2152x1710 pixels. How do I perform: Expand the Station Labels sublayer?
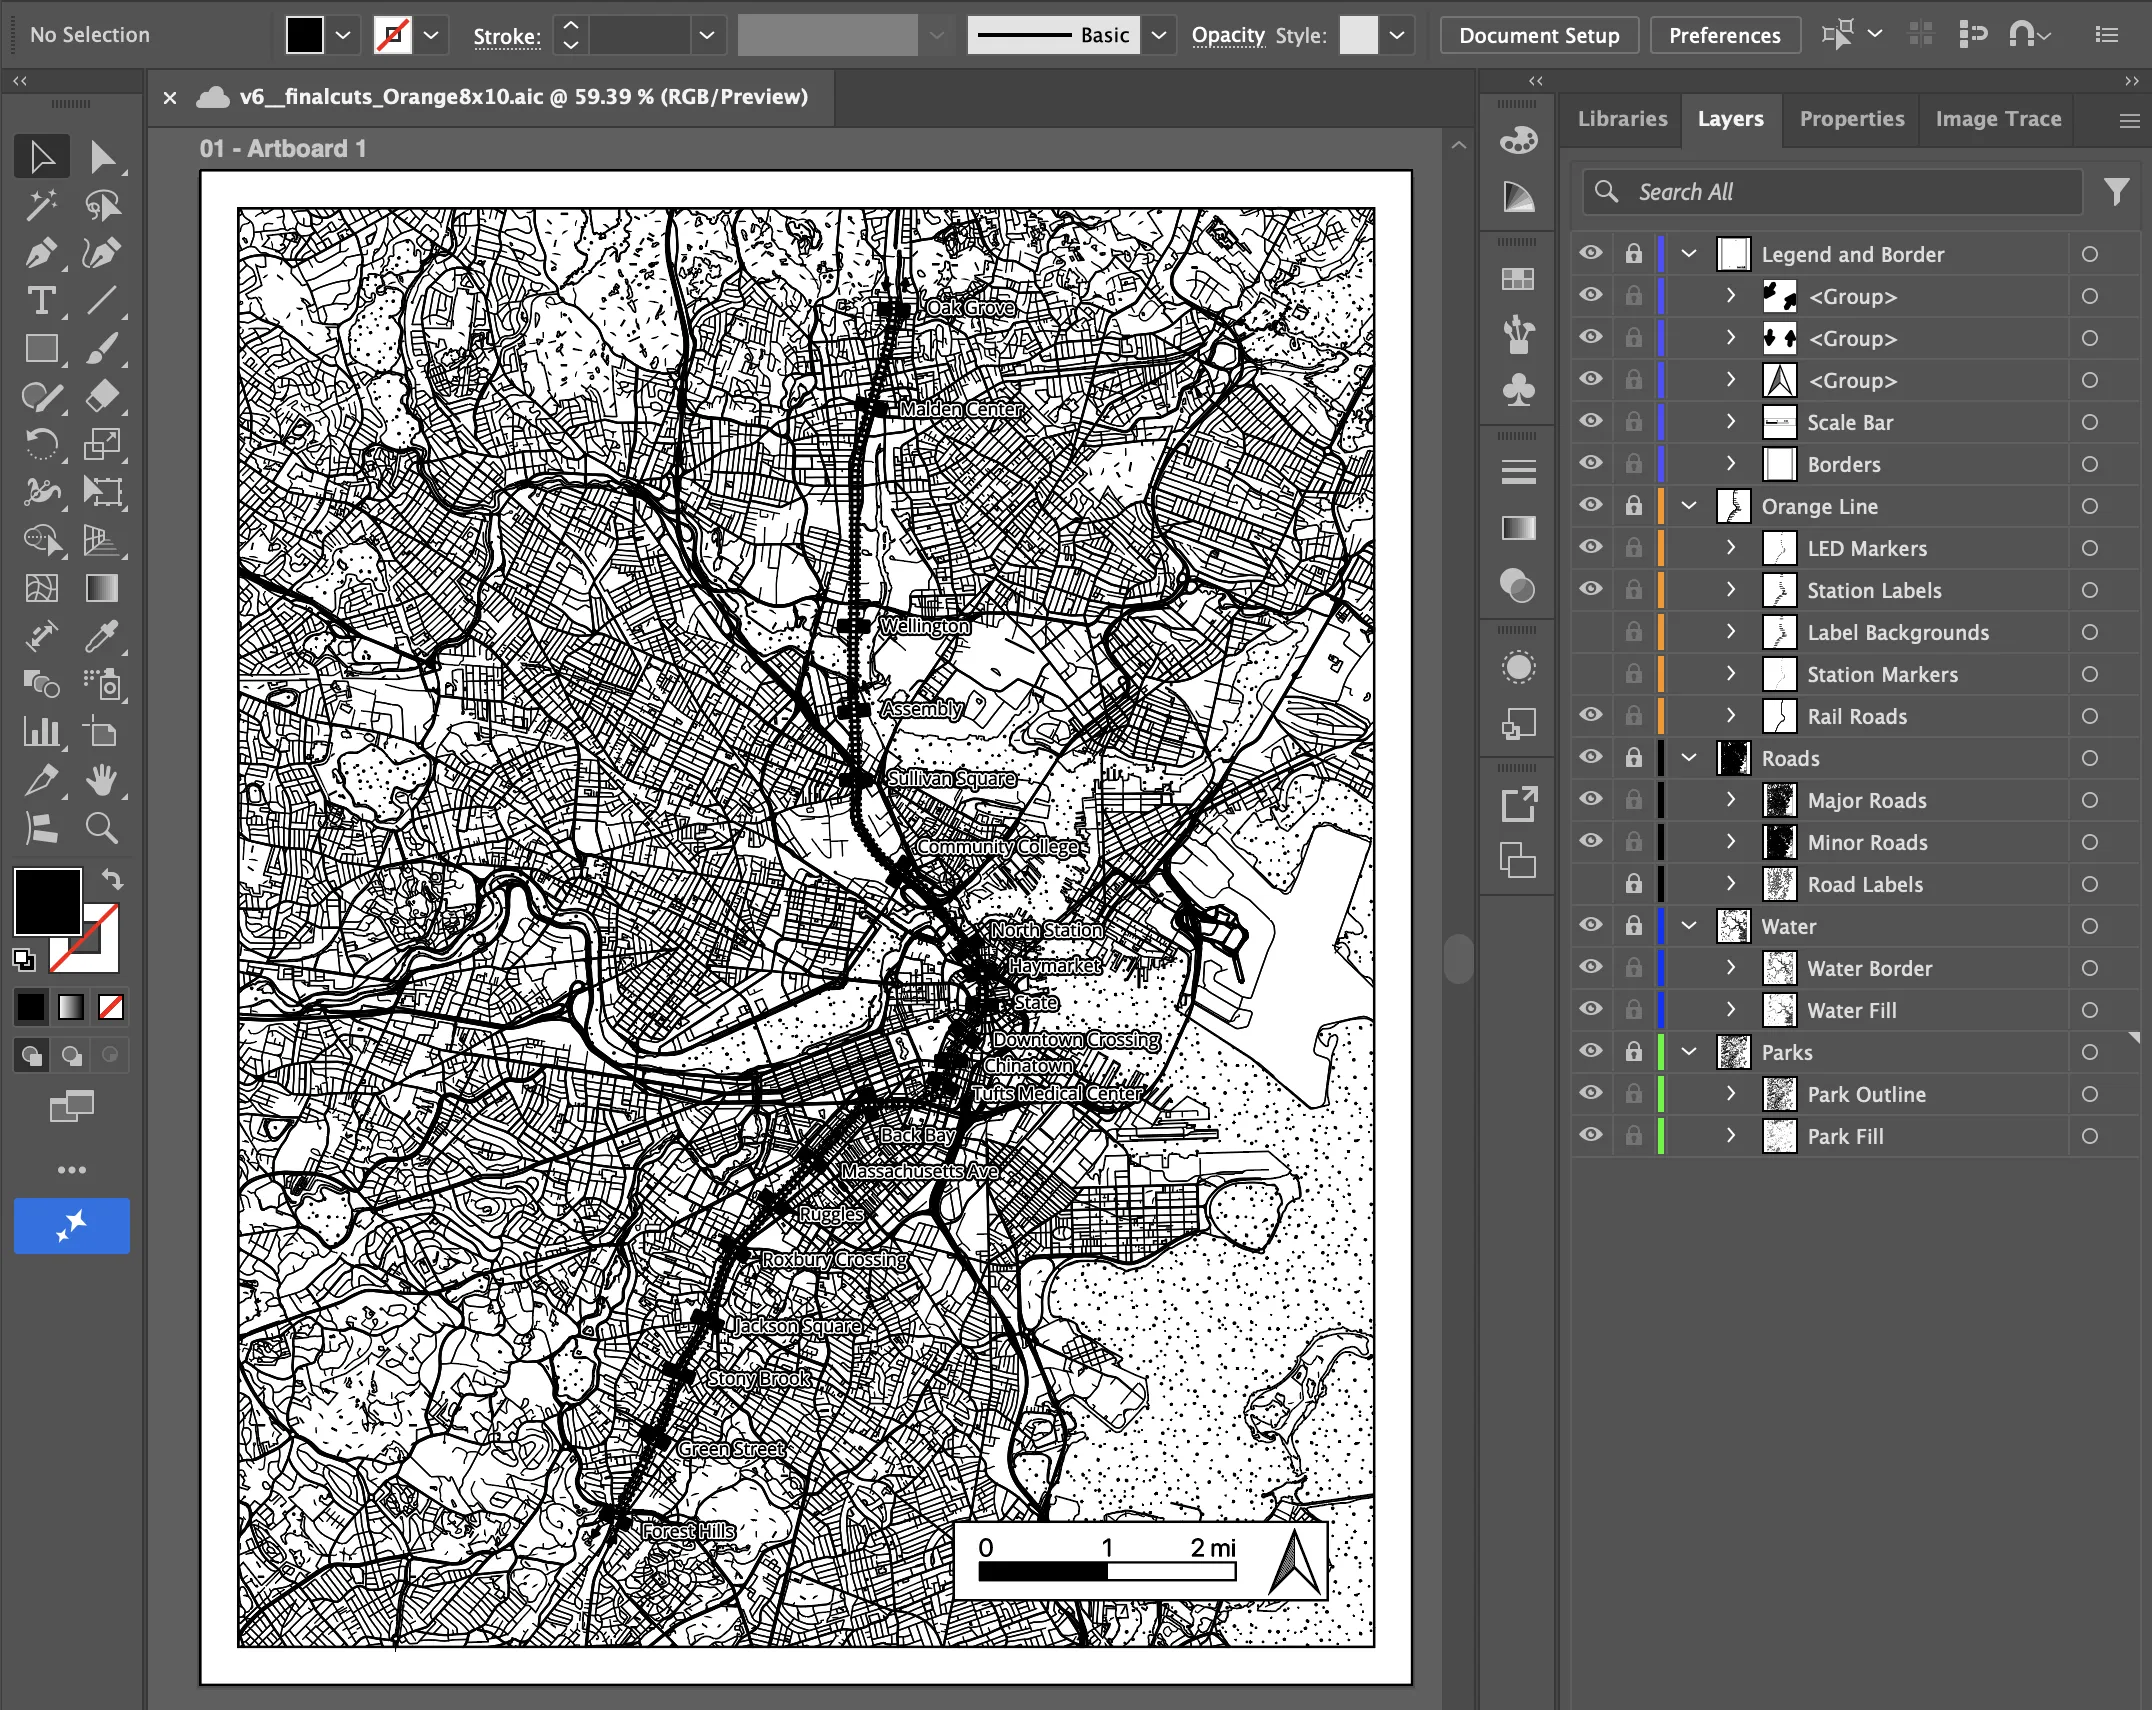[1731, 590]
